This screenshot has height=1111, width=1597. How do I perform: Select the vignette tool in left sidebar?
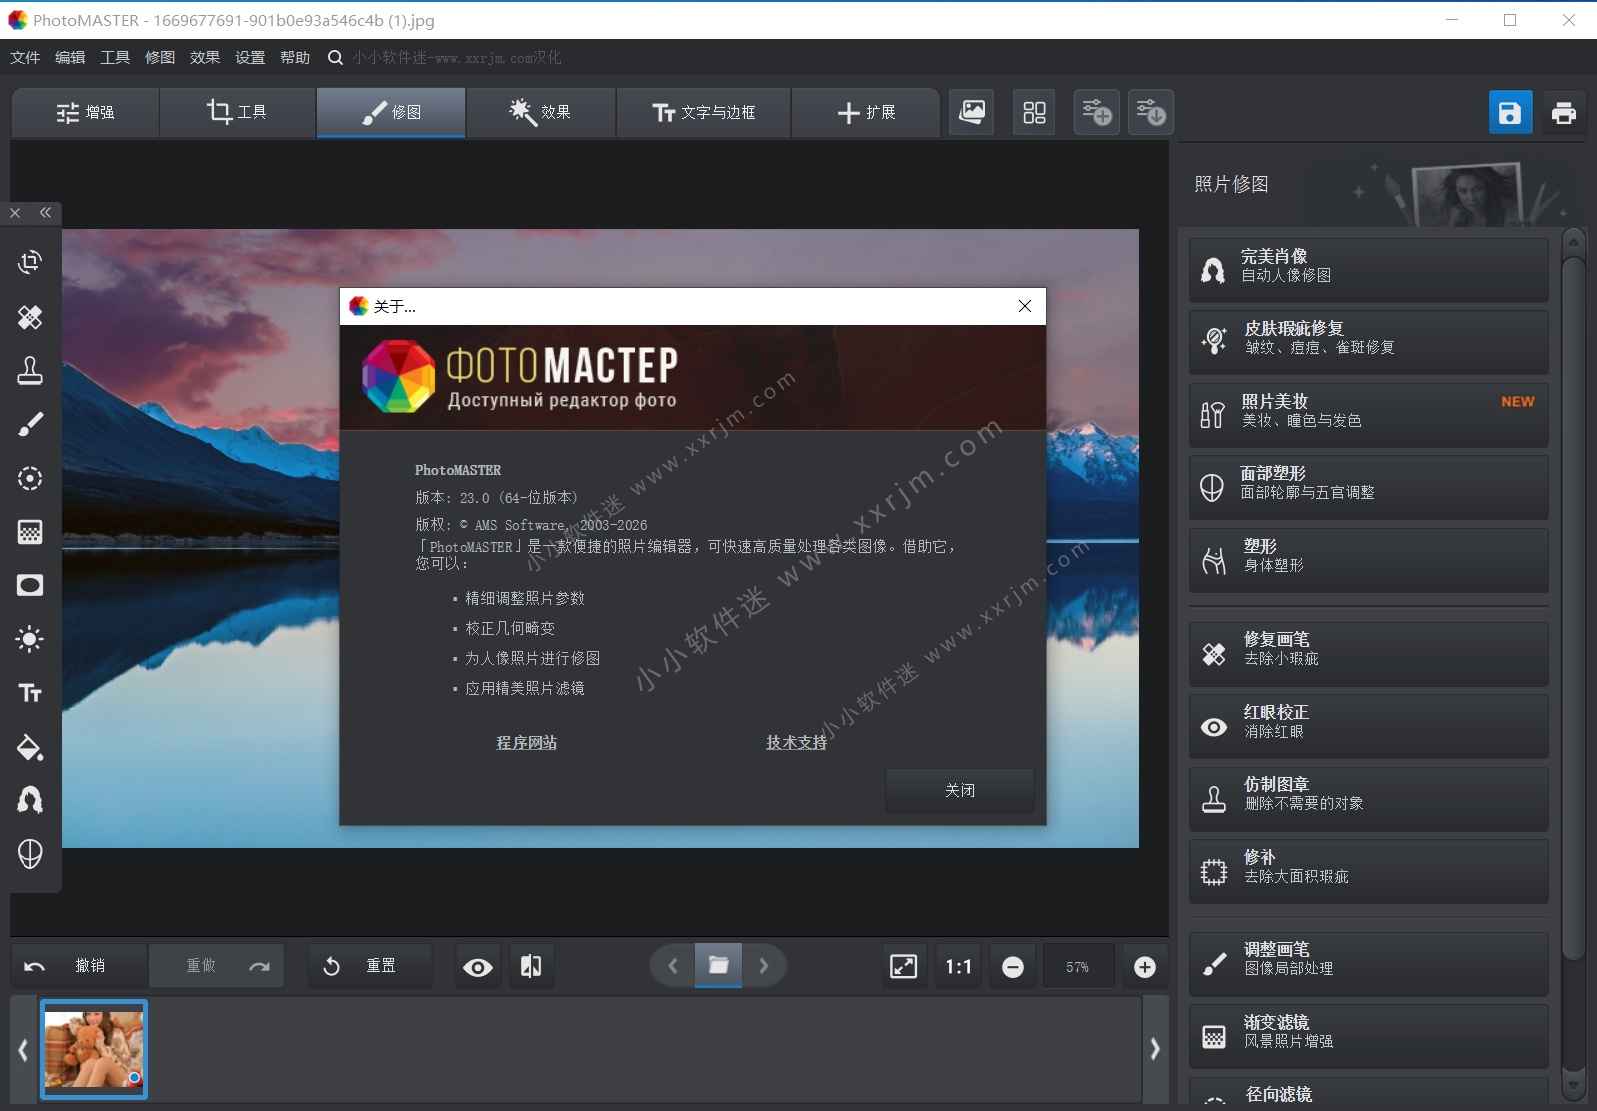[x=30, y=585]
